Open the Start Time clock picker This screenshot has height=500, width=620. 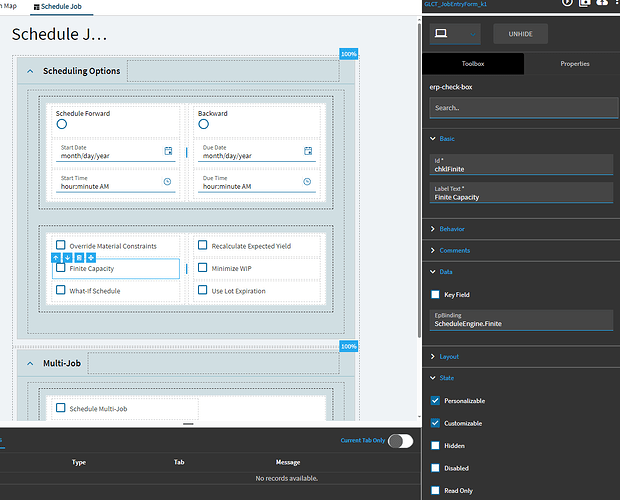[168, 181]
